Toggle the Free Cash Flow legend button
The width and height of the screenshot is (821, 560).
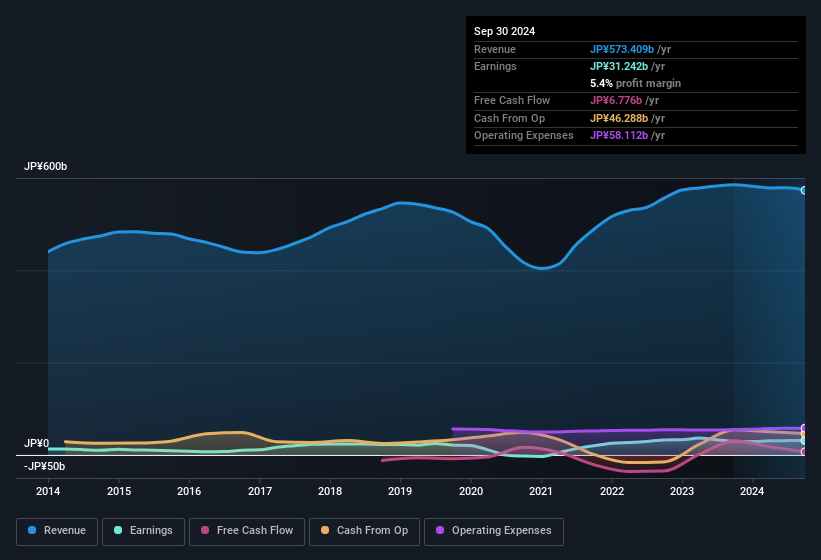pos(247,531)
